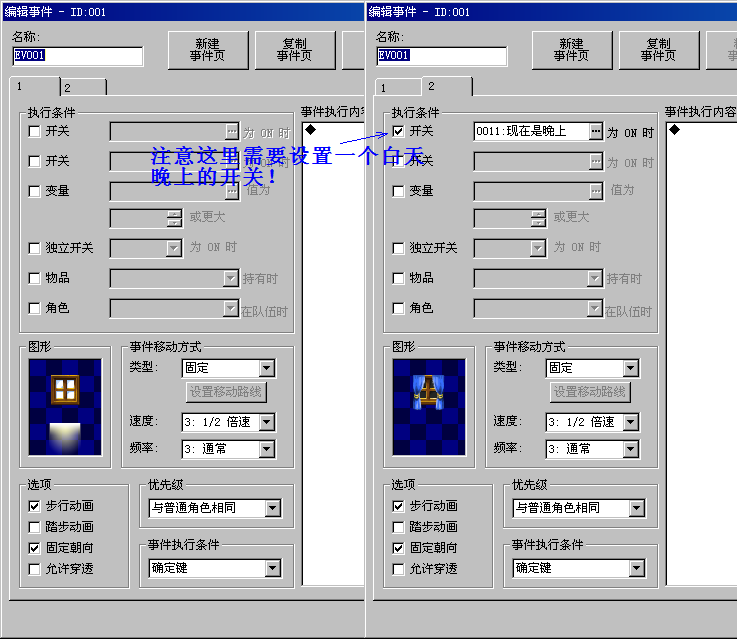Viewport: 737px width, 639px height.
Task: Select event page tab 2 in left window
Action: pos(84,88)
